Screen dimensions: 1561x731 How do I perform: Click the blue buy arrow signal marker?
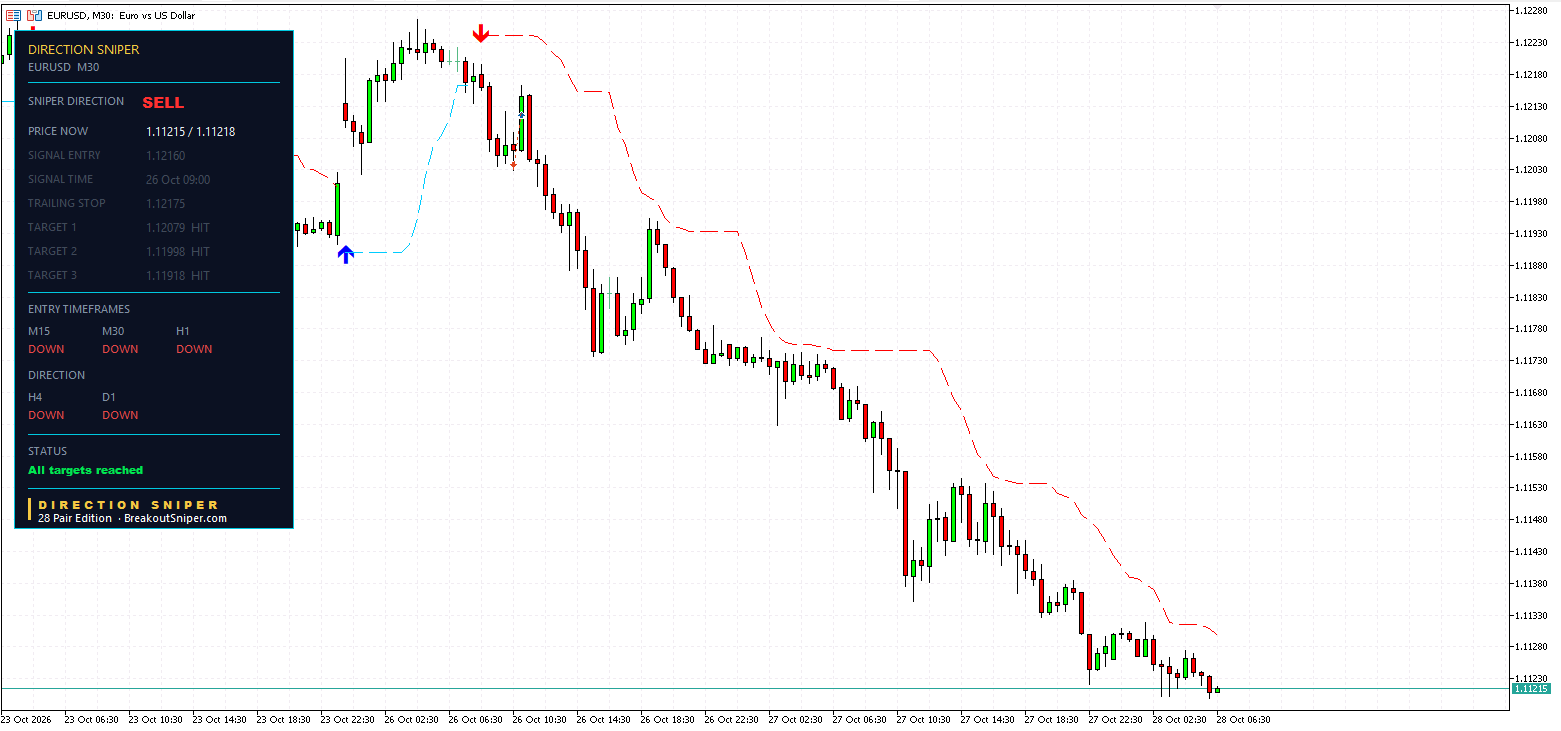tap(345, 254)
